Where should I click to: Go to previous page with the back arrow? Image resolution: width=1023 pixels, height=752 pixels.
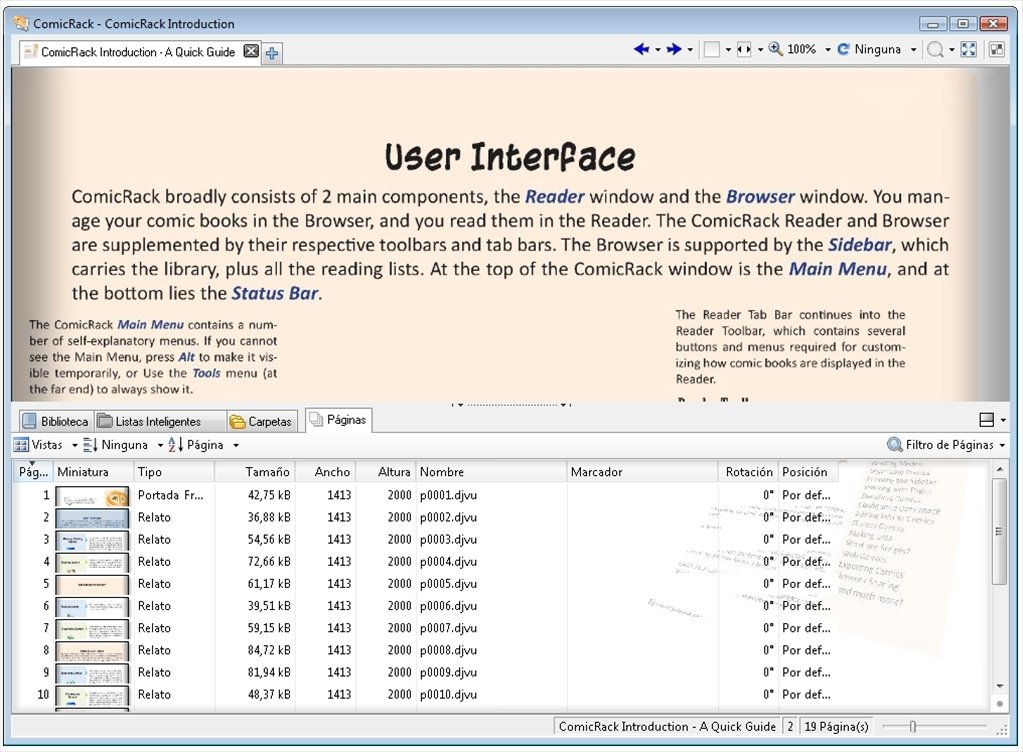pos(641,49)
